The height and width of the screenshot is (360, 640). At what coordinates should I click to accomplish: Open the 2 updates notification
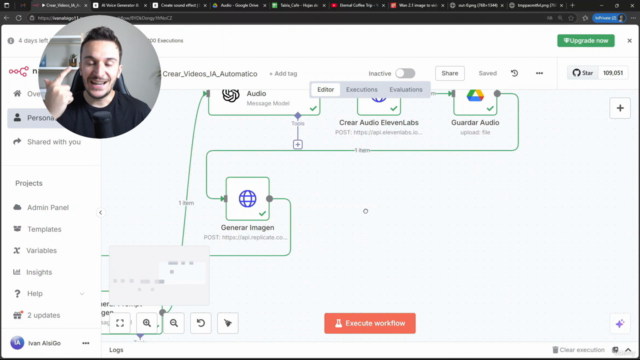tap(43, 315)
